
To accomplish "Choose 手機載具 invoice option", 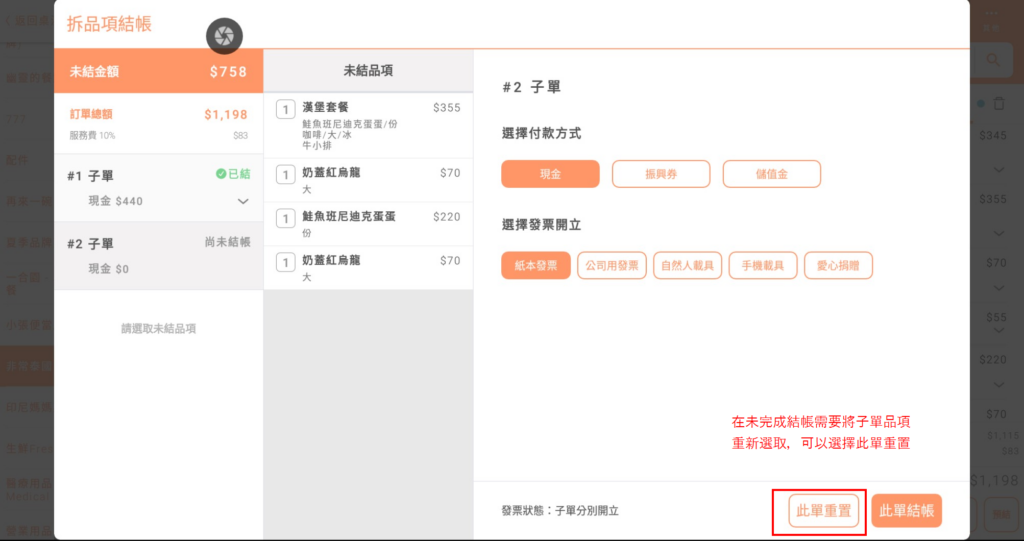I will pyautogui.click(x=763, y=265).
